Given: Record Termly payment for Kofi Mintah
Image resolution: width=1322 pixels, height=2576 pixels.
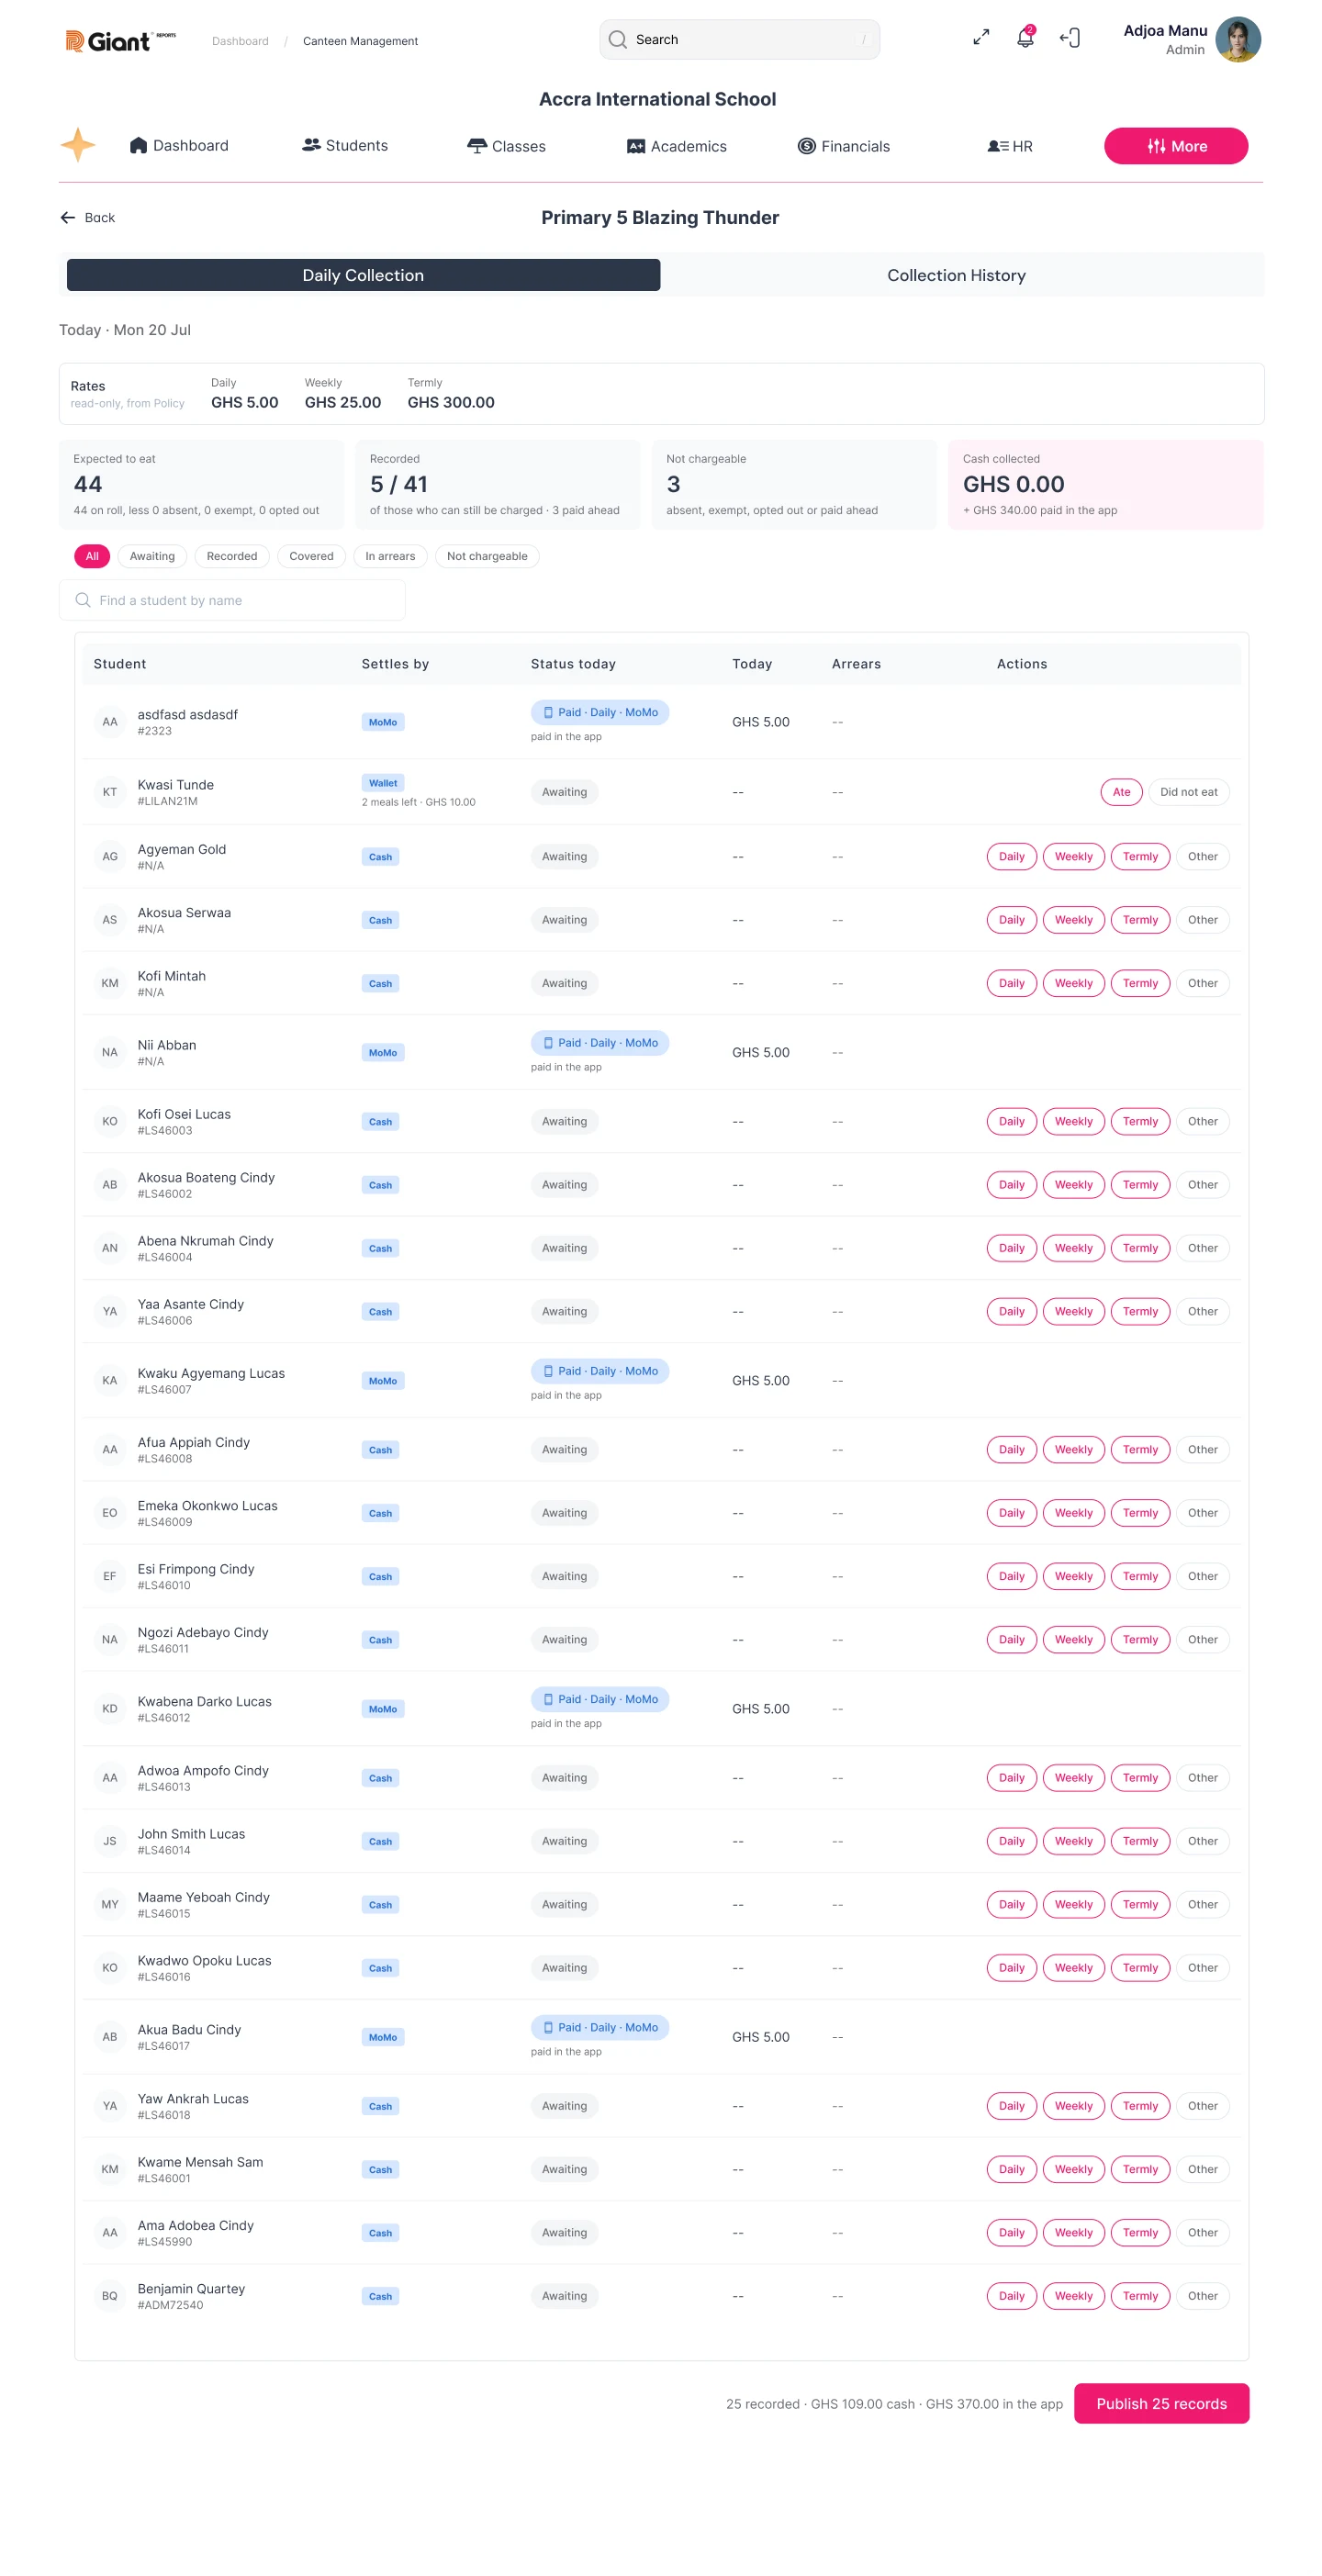Looking at the screenshot, I should tap(1139, 984).
